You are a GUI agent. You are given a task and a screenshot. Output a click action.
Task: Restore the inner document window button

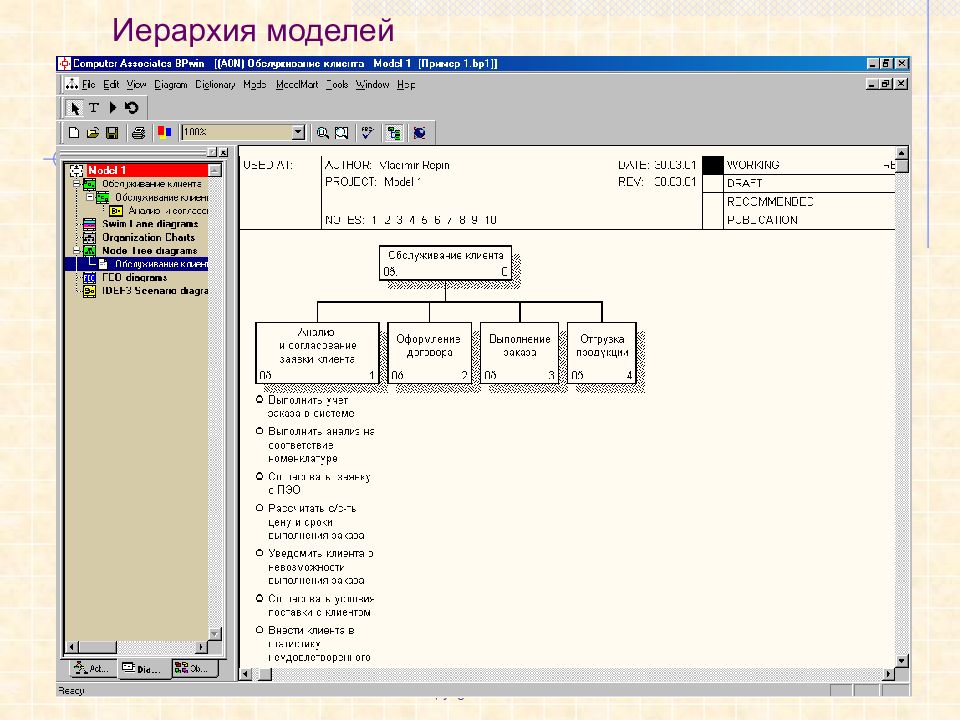click(x=886, y=84)
